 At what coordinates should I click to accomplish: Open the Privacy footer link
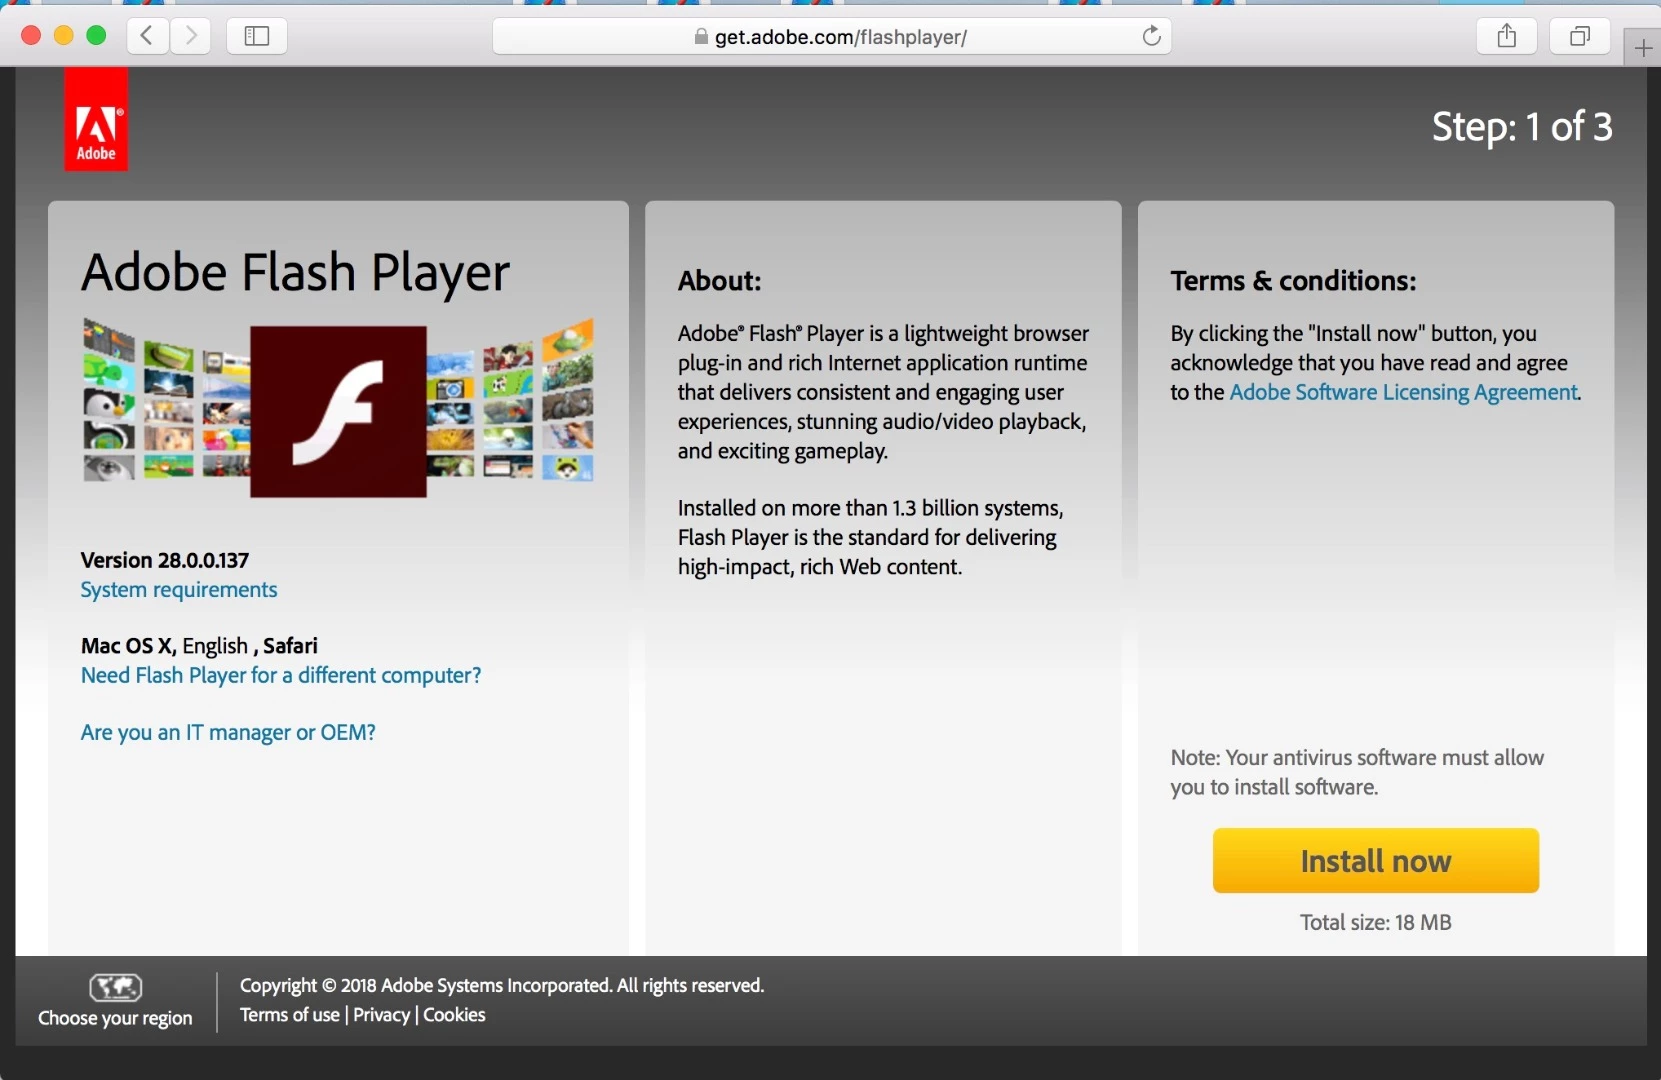pos(381,1015)
